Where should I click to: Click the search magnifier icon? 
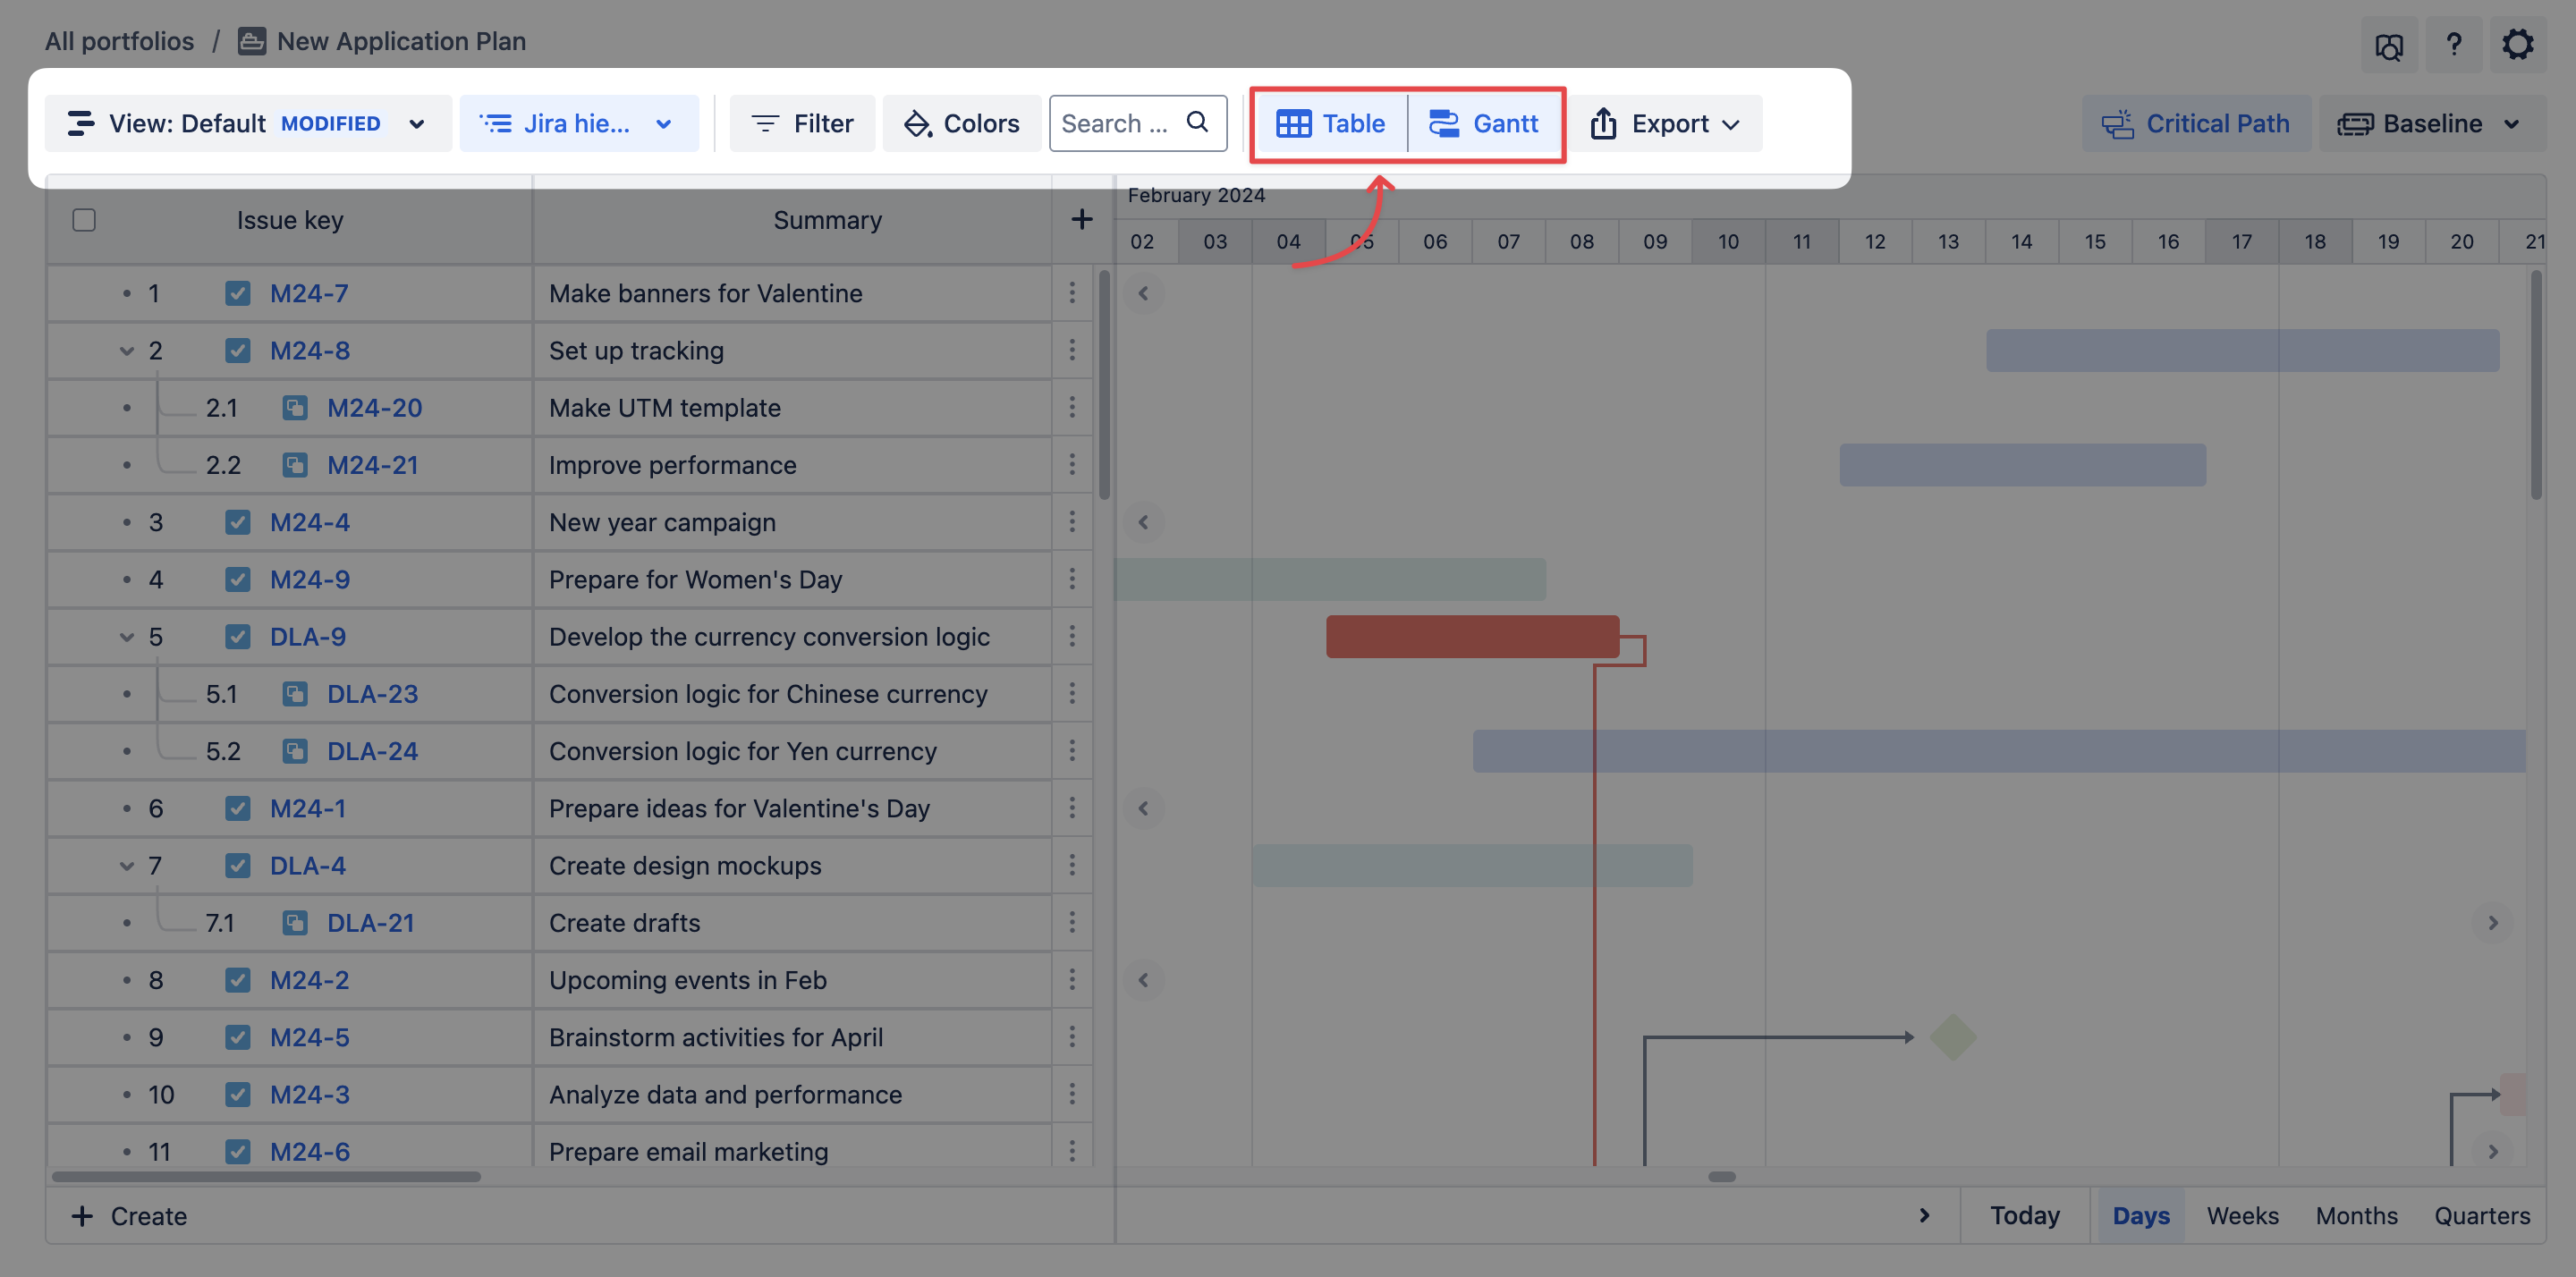pyautogui.click(x=1197, y=122)
